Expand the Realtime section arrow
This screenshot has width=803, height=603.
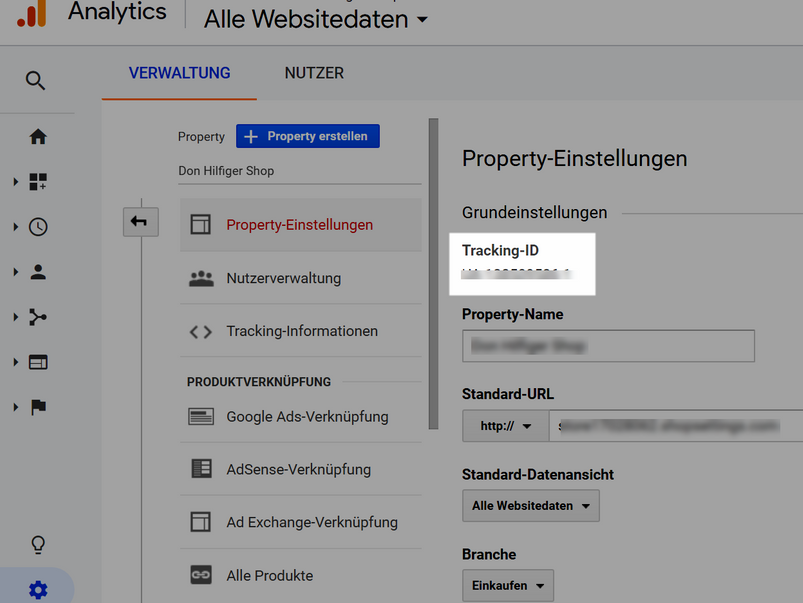coord(15,226)
